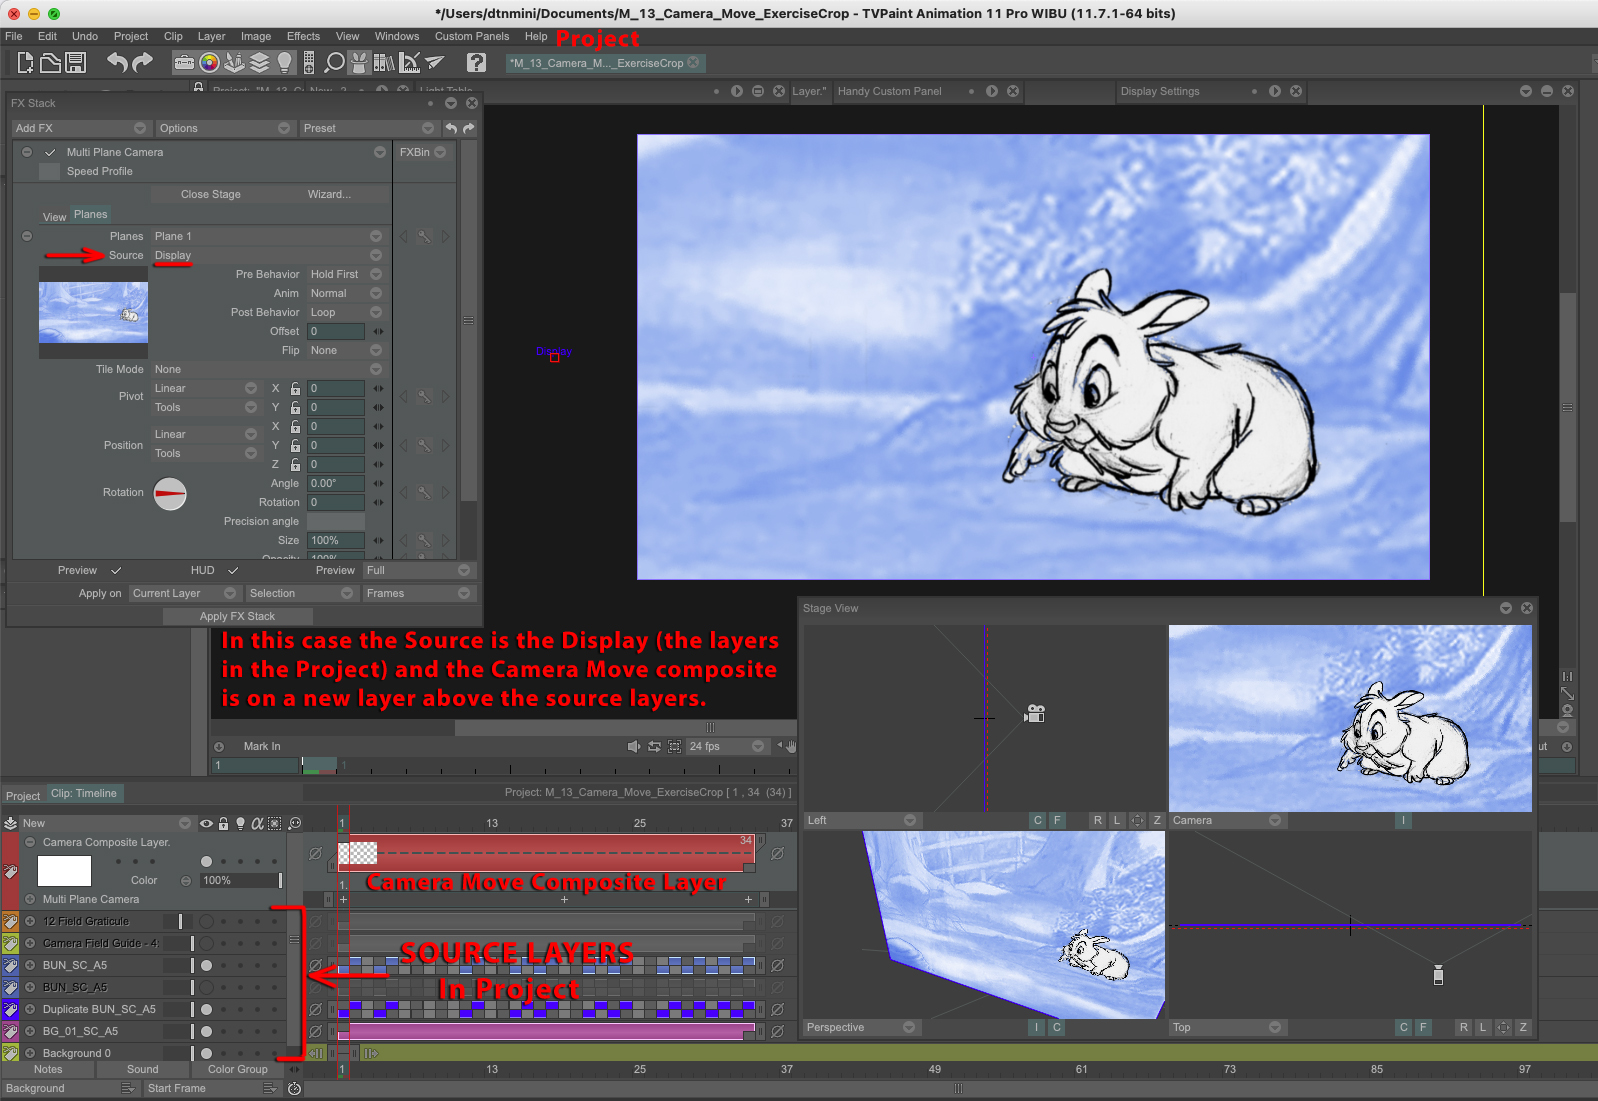
Task: Click the Wizard... button
Action: pyautogui.click(x=329, y=194)
